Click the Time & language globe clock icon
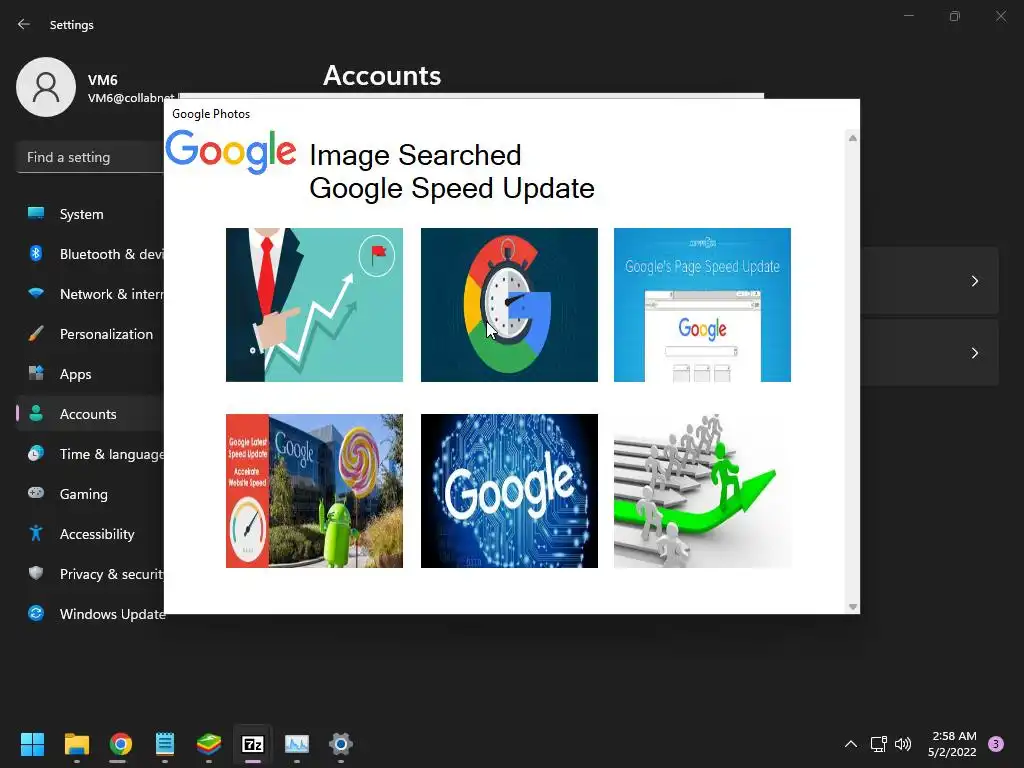 pos(36,453)
